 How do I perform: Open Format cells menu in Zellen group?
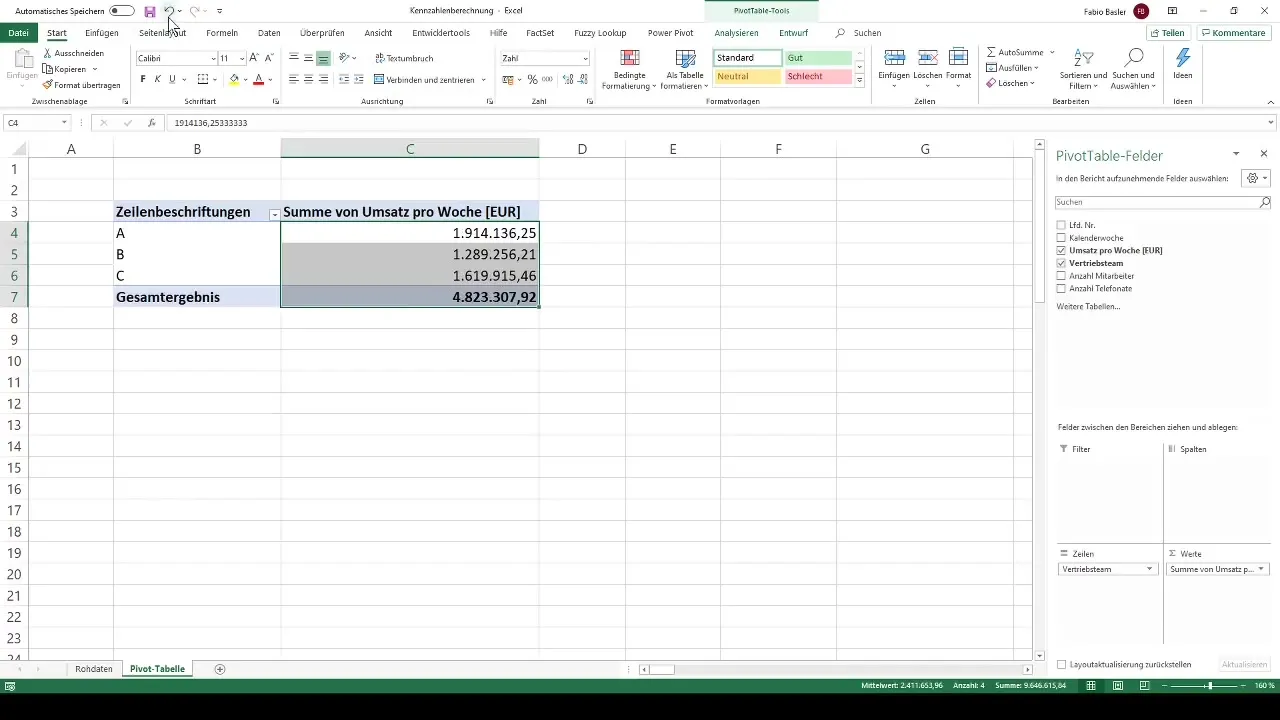958,69
